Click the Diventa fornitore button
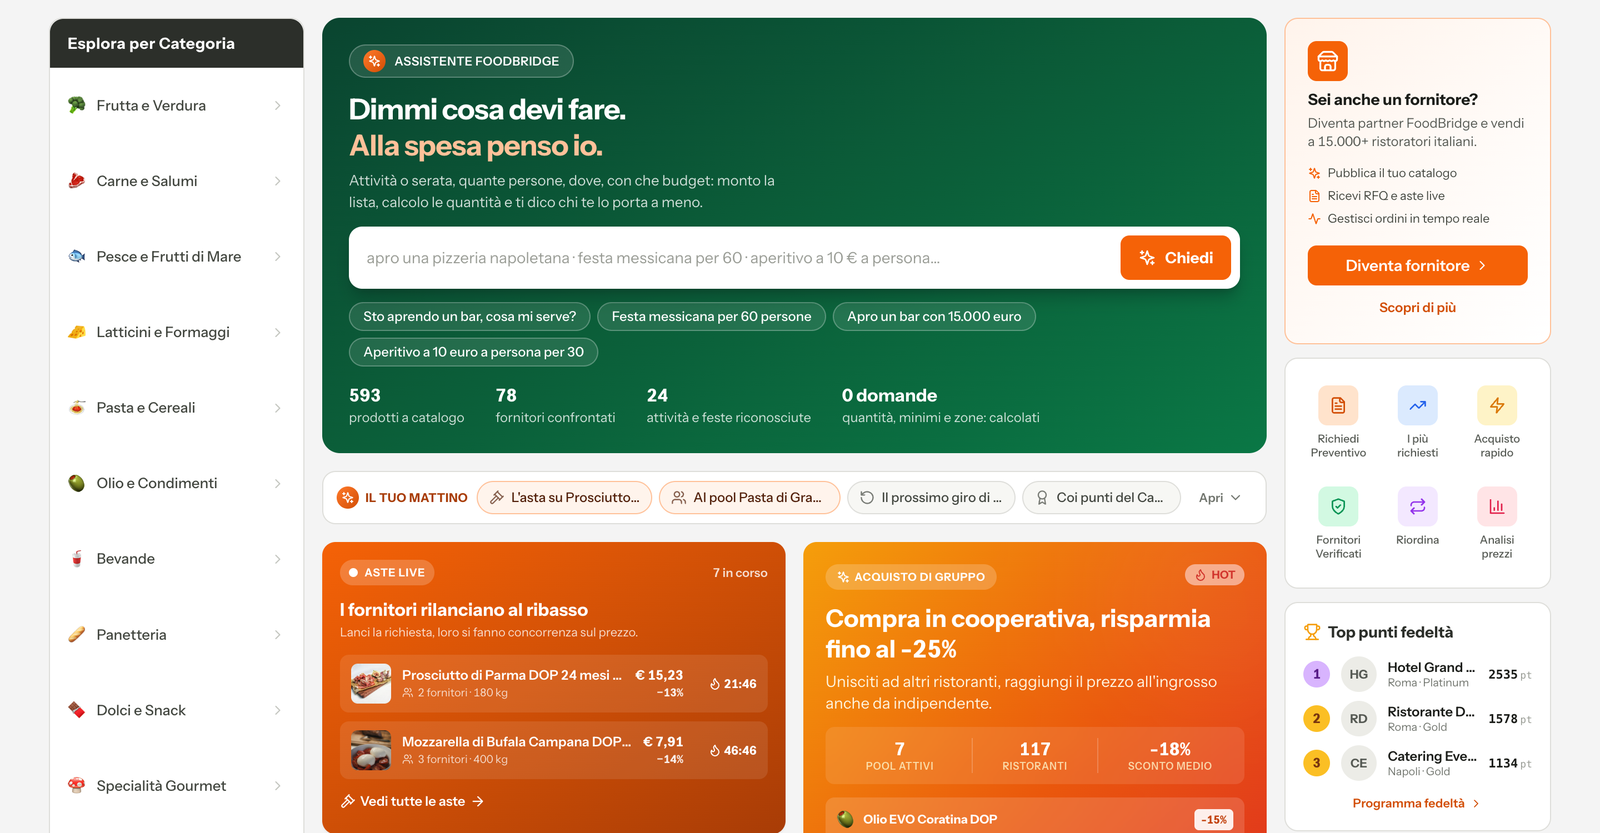The image size is (1600, 833). pyautogui.click(x=1417, y=266)
